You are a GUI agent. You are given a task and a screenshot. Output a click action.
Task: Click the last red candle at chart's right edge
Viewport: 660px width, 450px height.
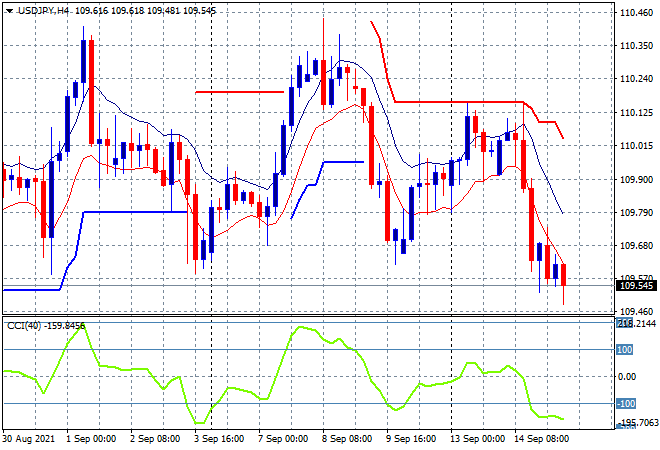coord(564,275)
